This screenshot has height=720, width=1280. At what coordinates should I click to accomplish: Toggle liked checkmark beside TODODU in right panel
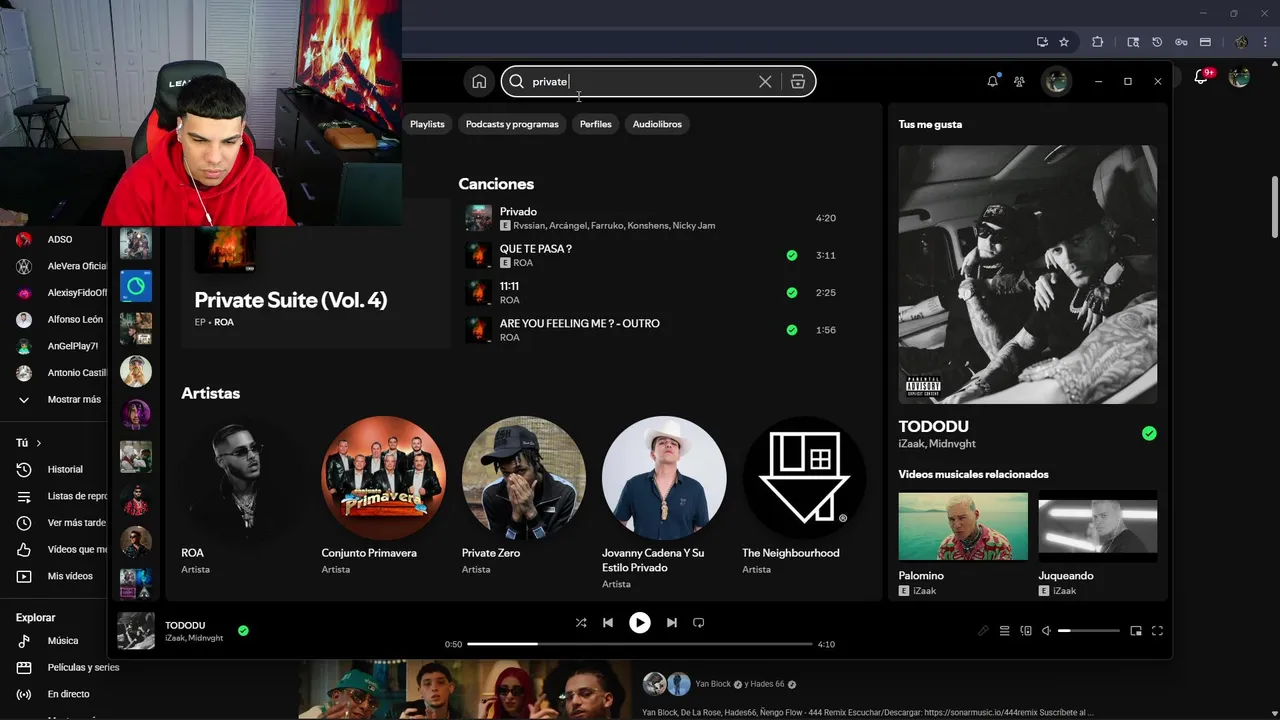point(1149,433)
